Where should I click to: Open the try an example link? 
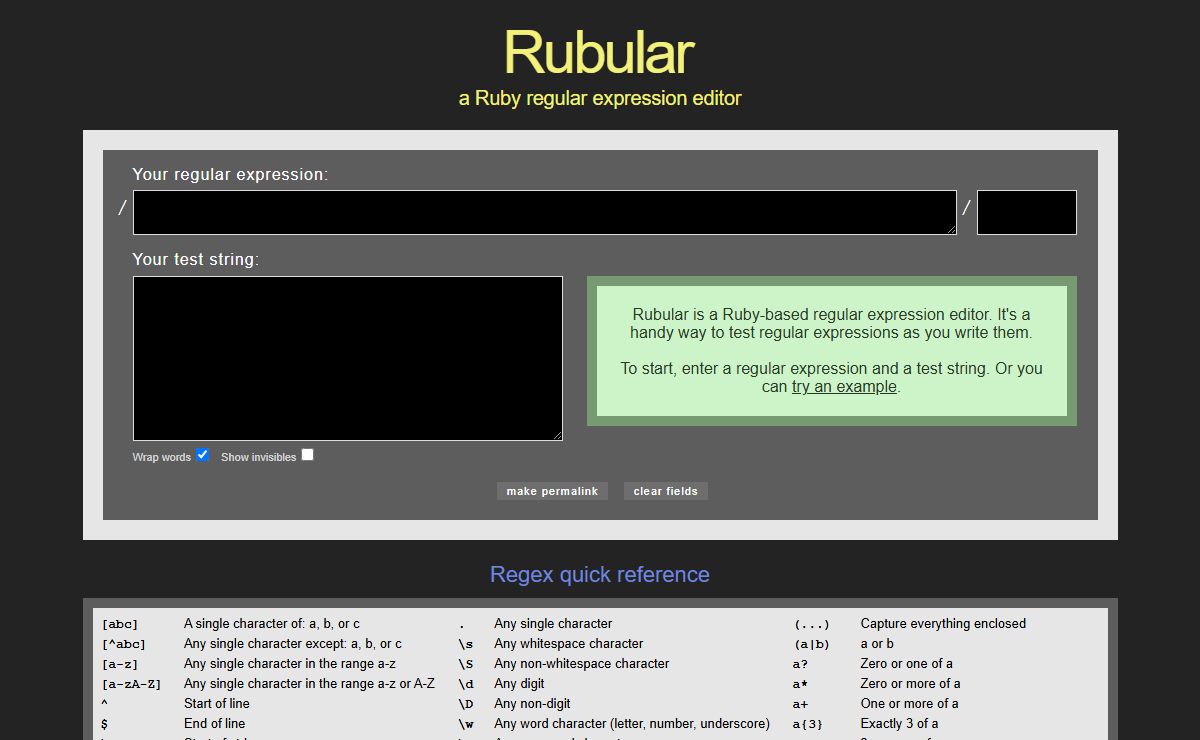(x=844, y=387)
